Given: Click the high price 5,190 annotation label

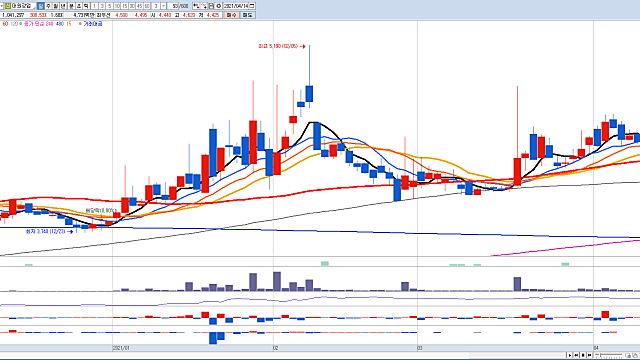Looking at the screenshot, I should pyautogui.click(x=278, y=47).
